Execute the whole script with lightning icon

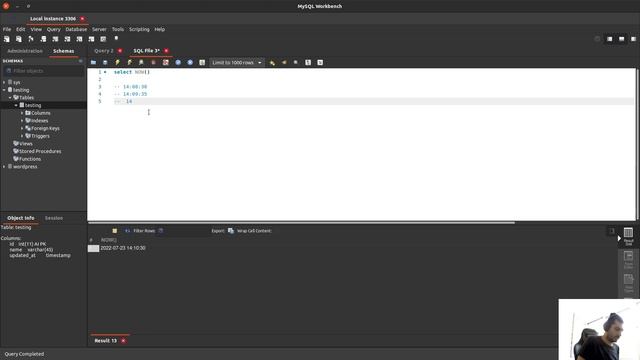tap(118, 62)
